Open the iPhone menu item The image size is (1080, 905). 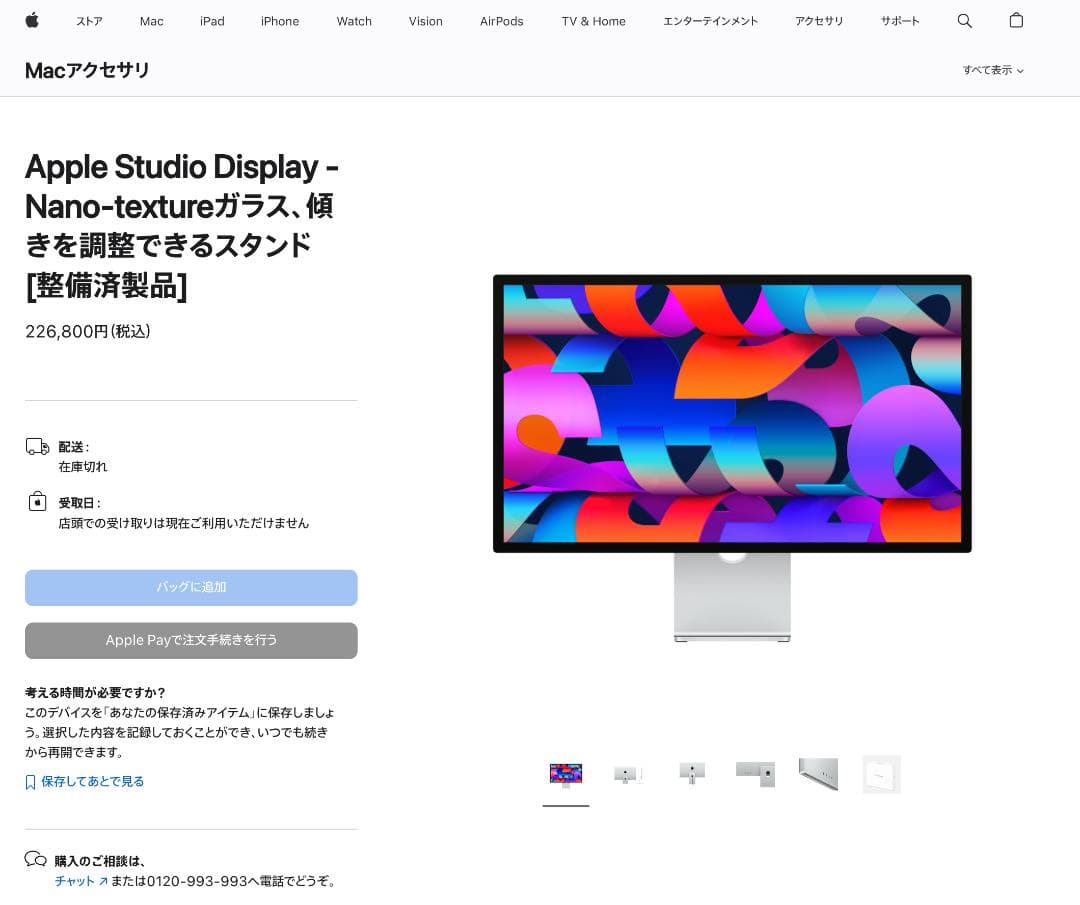(280, 21)
